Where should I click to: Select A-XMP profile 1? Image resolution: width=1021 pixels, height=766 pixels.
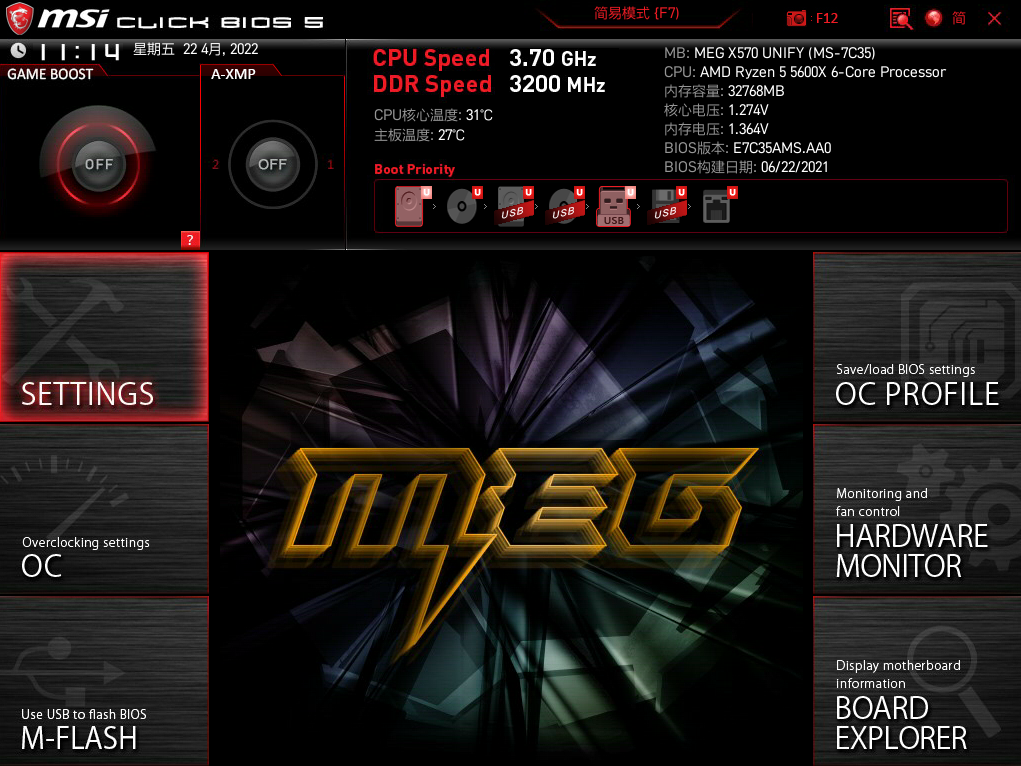[330, 164]
